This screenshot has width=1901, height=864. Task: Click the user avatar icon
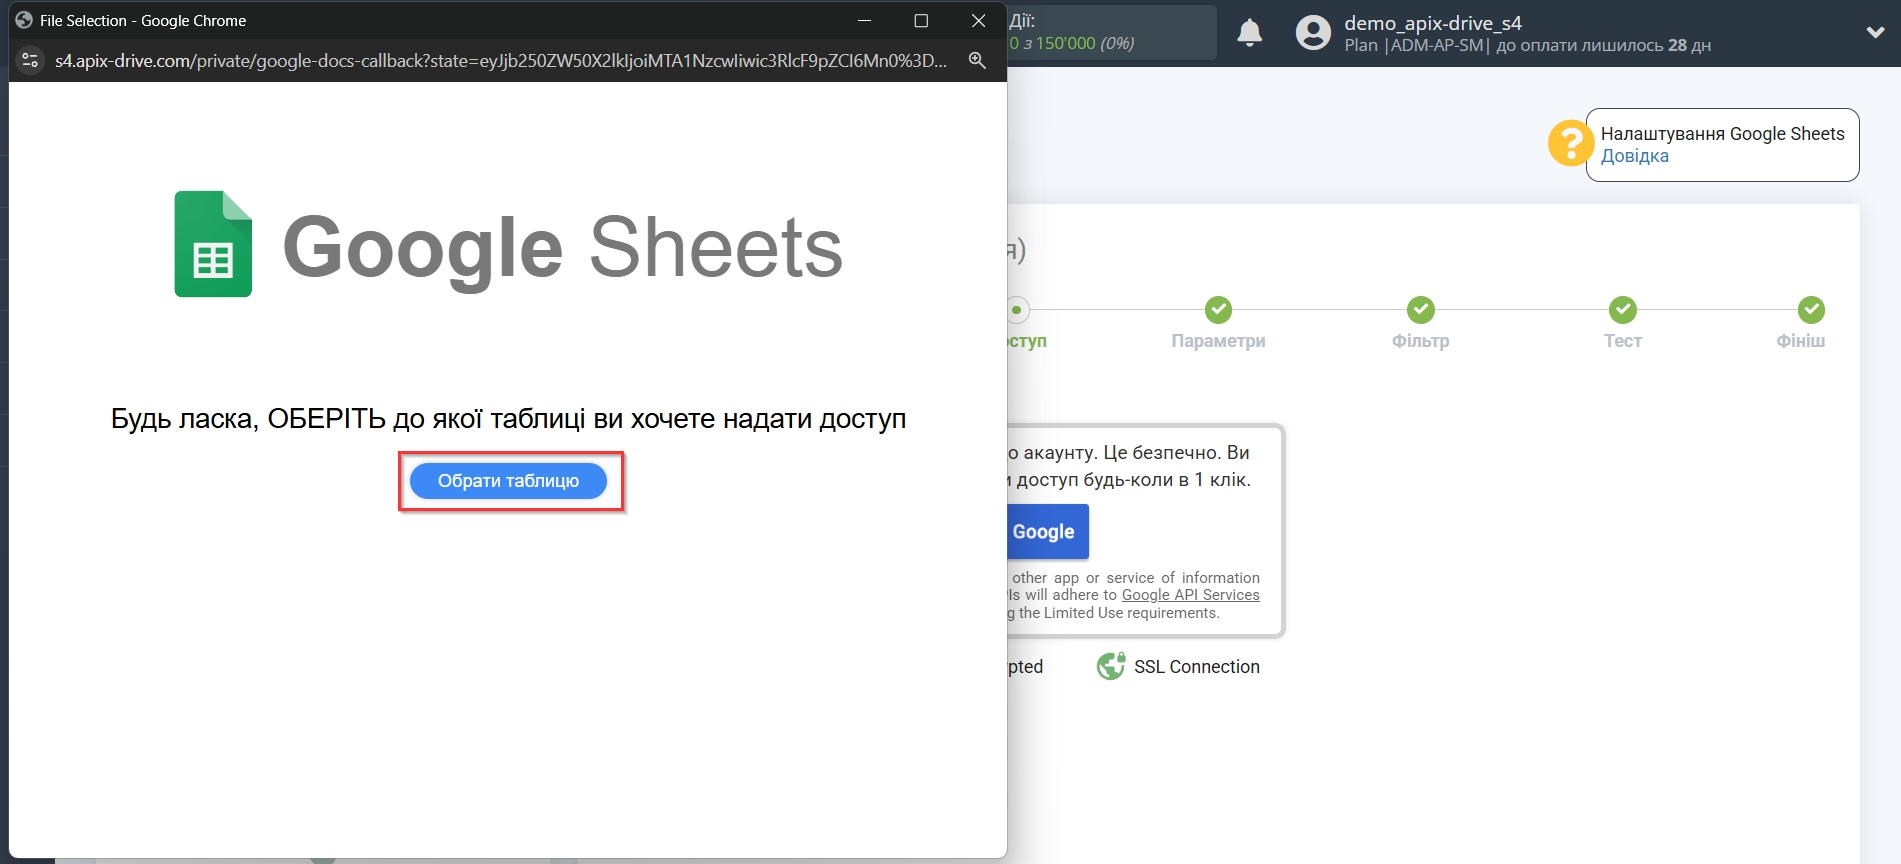coord(1313,33)
